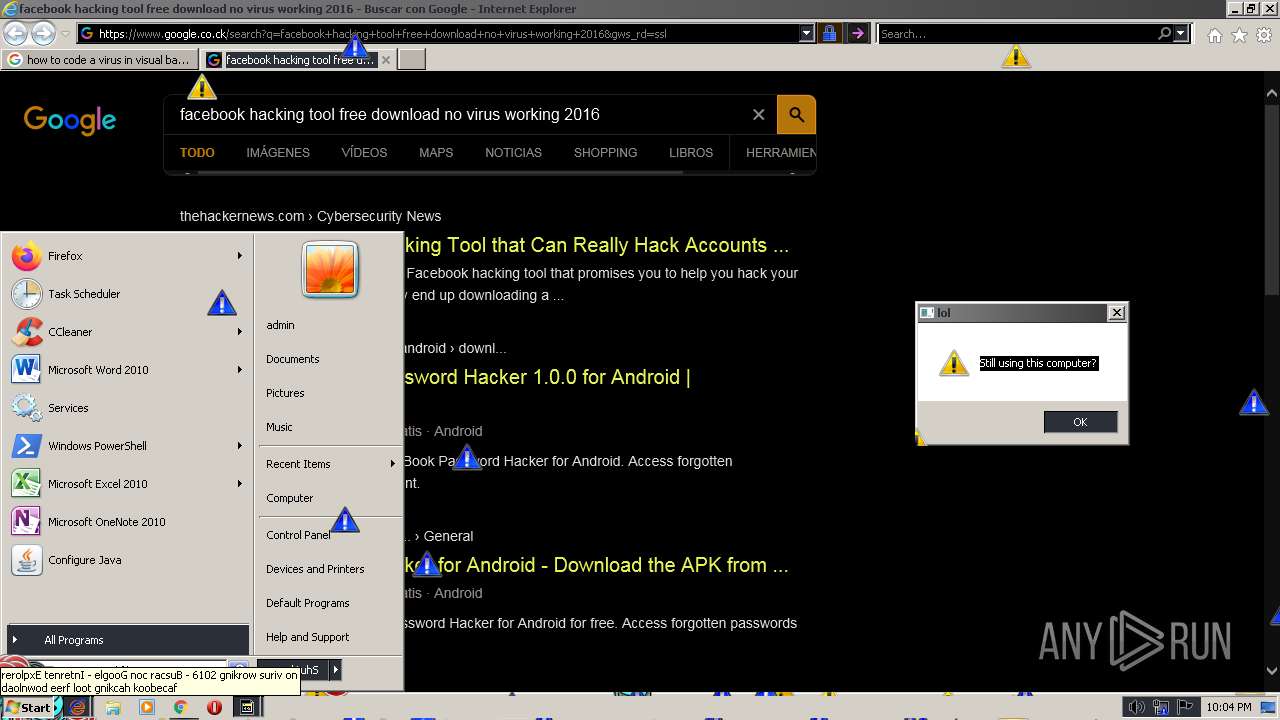Expand the CCleaner submenu arrow
1280x720 pixels.
tap(239, 332)
